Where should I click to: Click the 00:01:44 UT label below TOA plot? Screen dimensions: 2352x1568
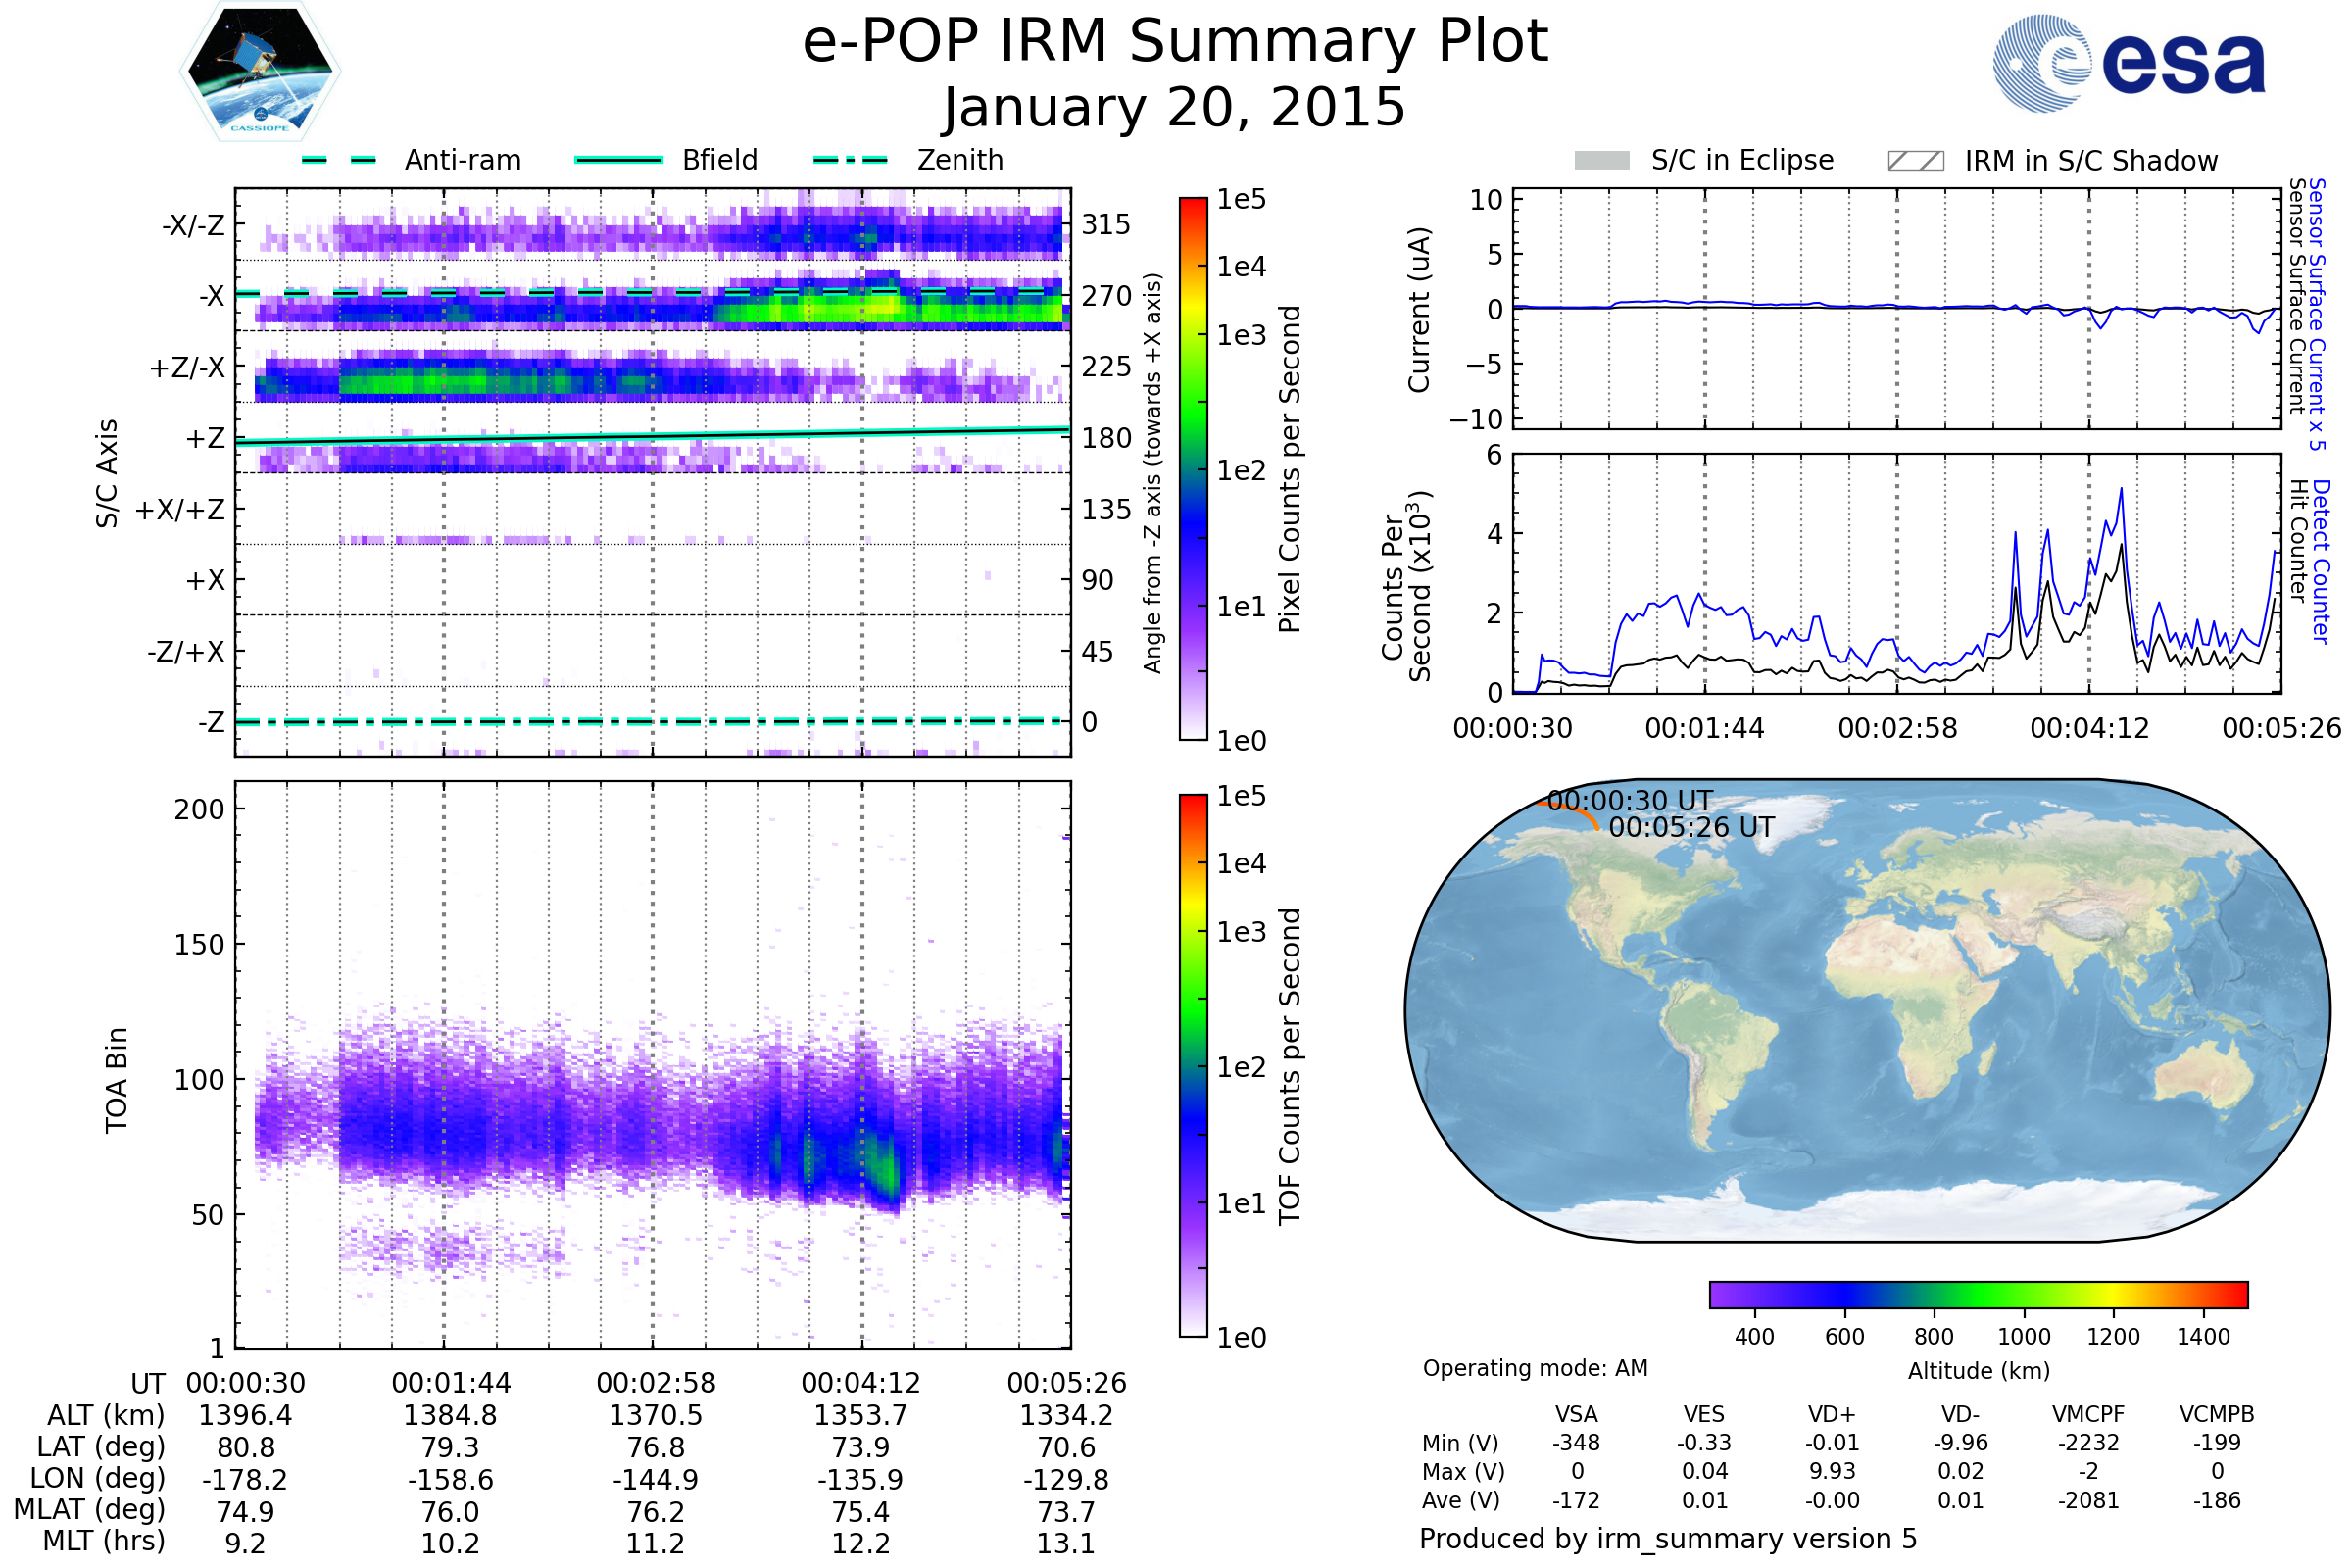451,1383
